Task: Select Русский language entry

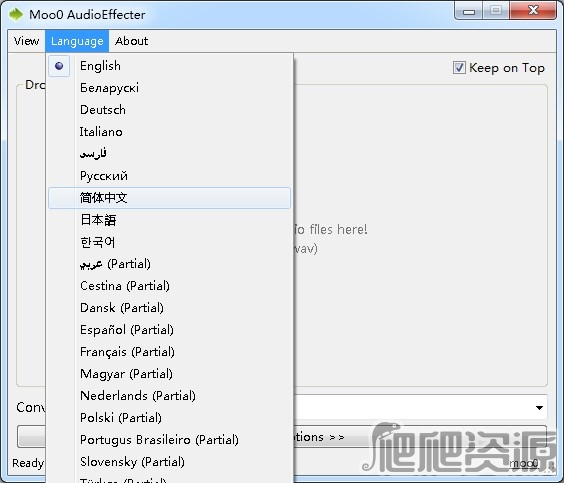Action: 169,176
